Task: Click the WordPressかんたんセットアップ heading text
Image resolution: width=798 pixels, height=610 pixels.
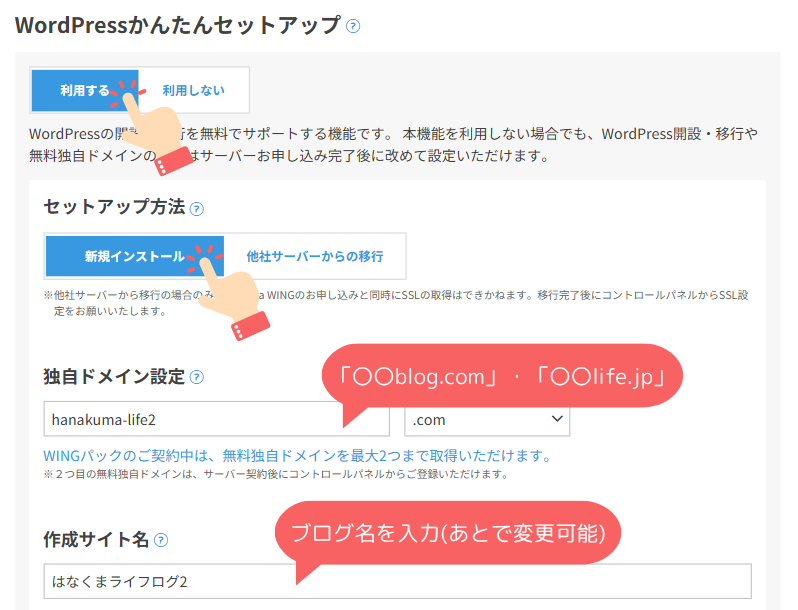Action: (x=178, y=25)
